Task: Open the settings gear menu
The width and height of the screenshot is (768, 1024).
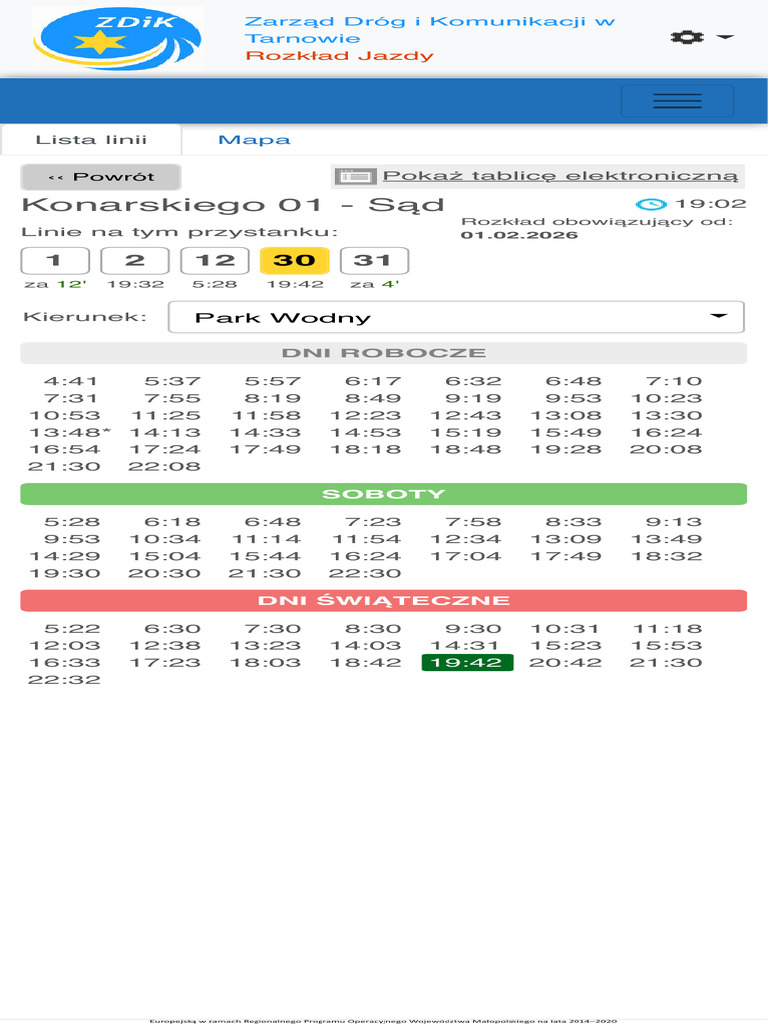Action: (701, 37)
